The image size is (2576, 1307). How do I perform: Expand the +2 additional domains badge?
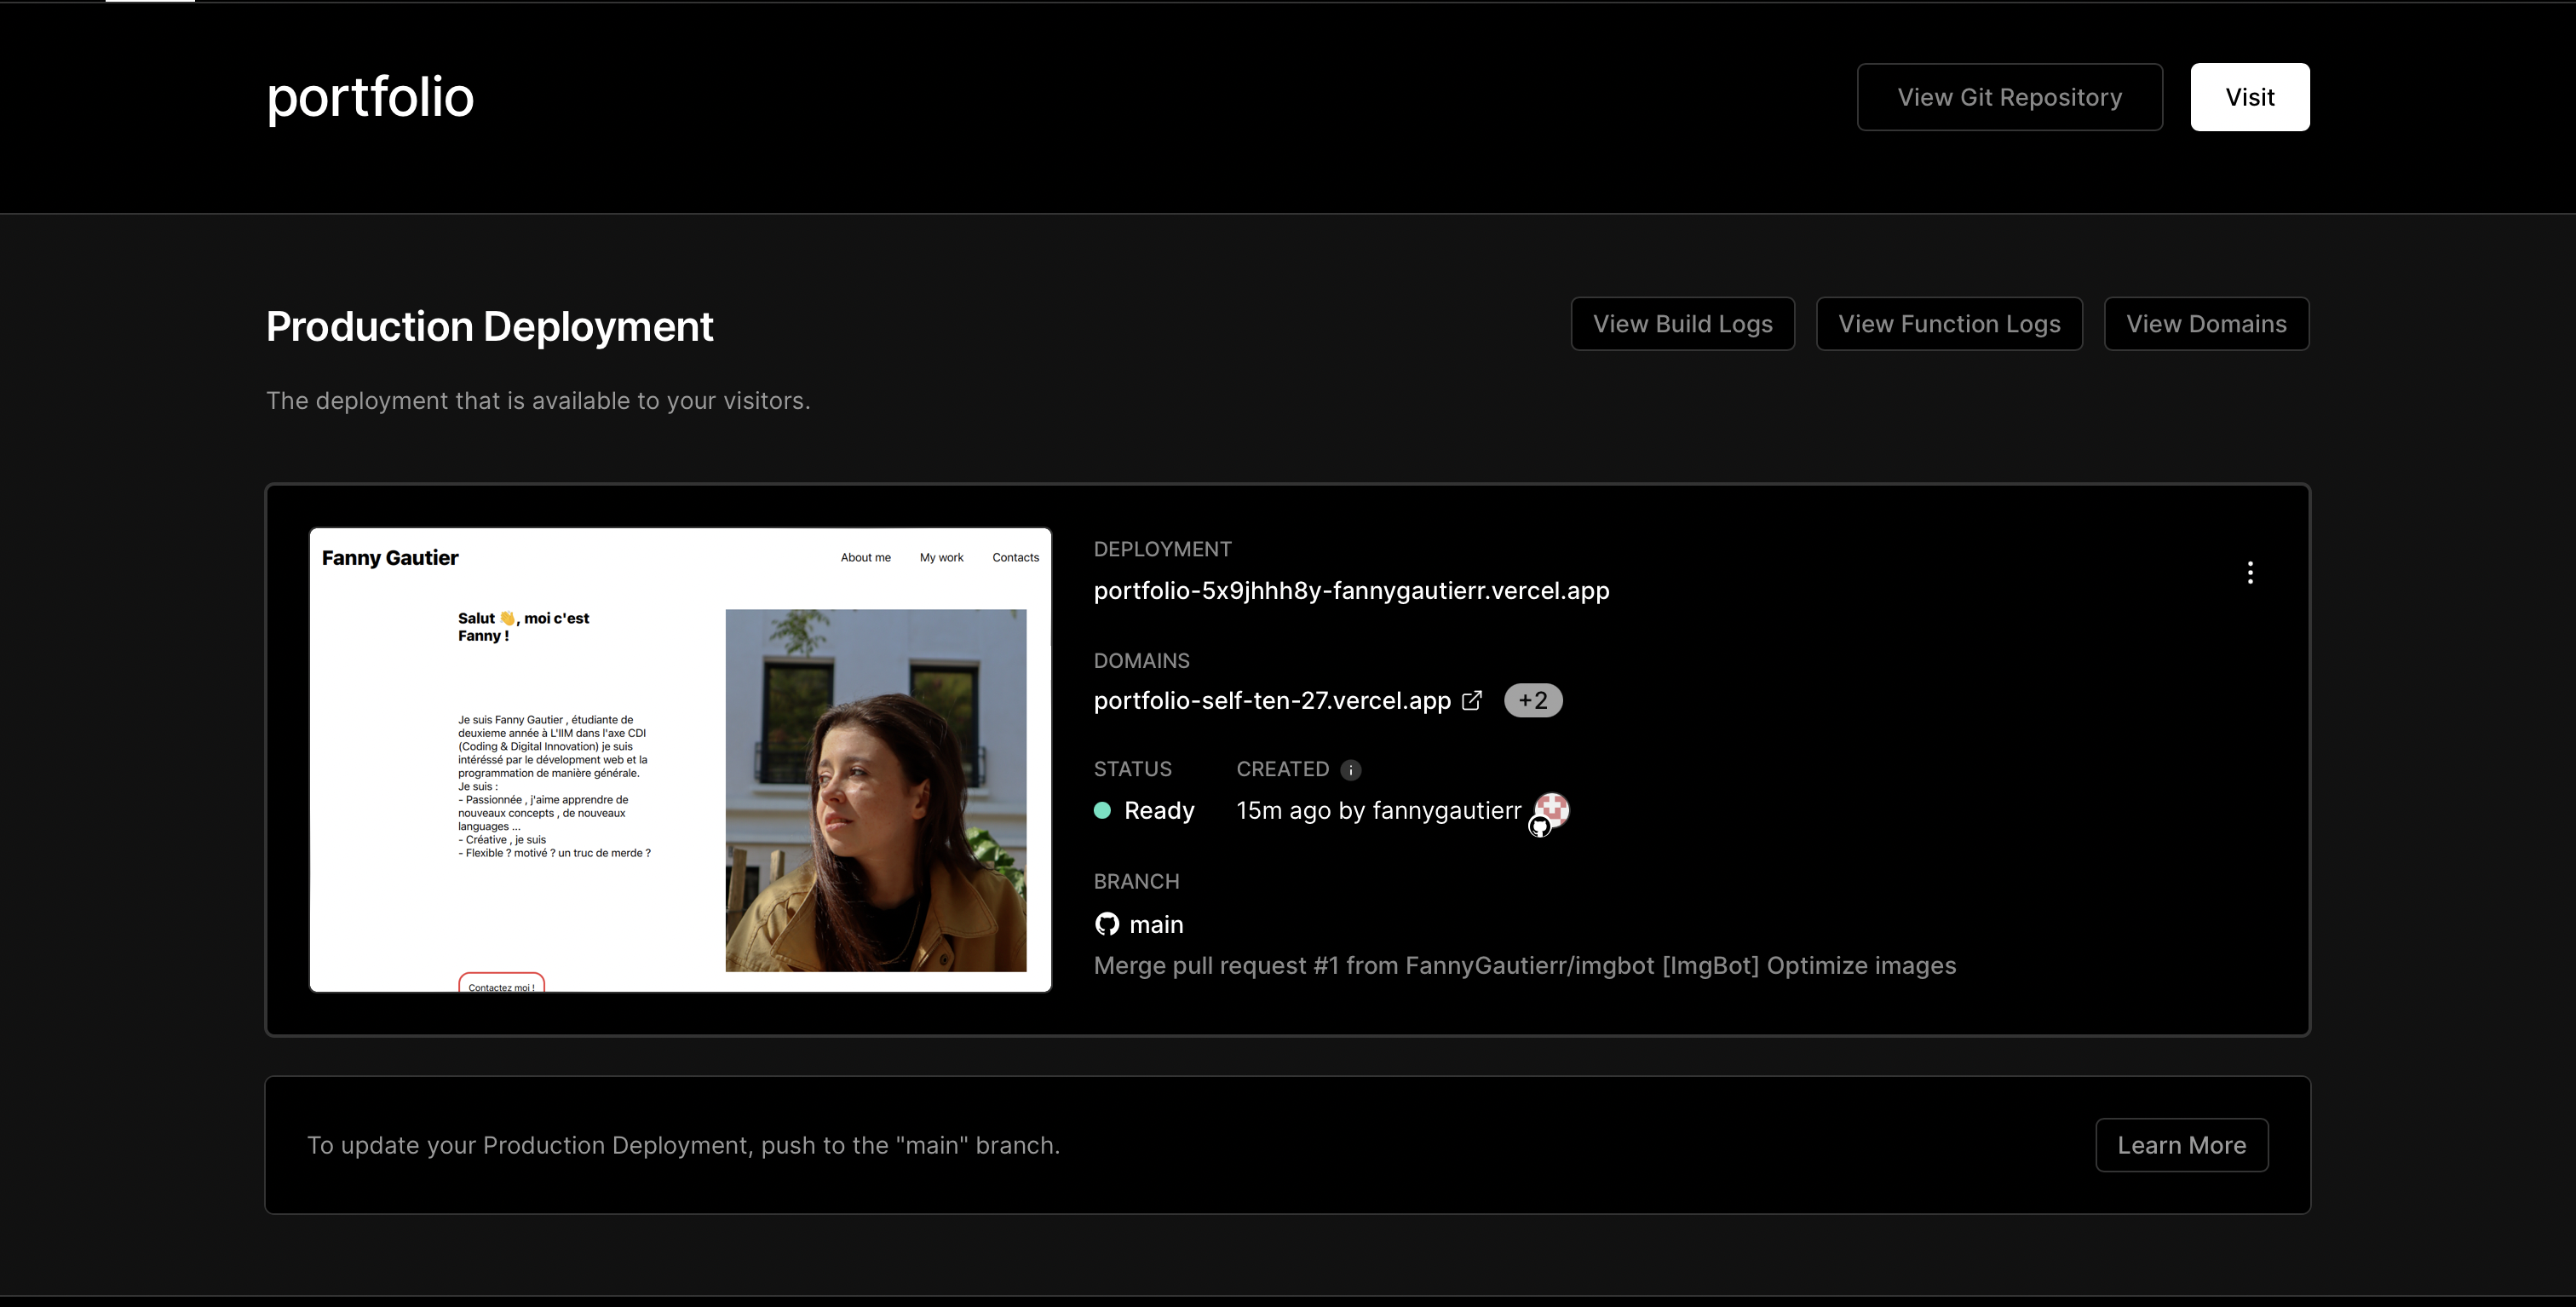pos(1533,700)
